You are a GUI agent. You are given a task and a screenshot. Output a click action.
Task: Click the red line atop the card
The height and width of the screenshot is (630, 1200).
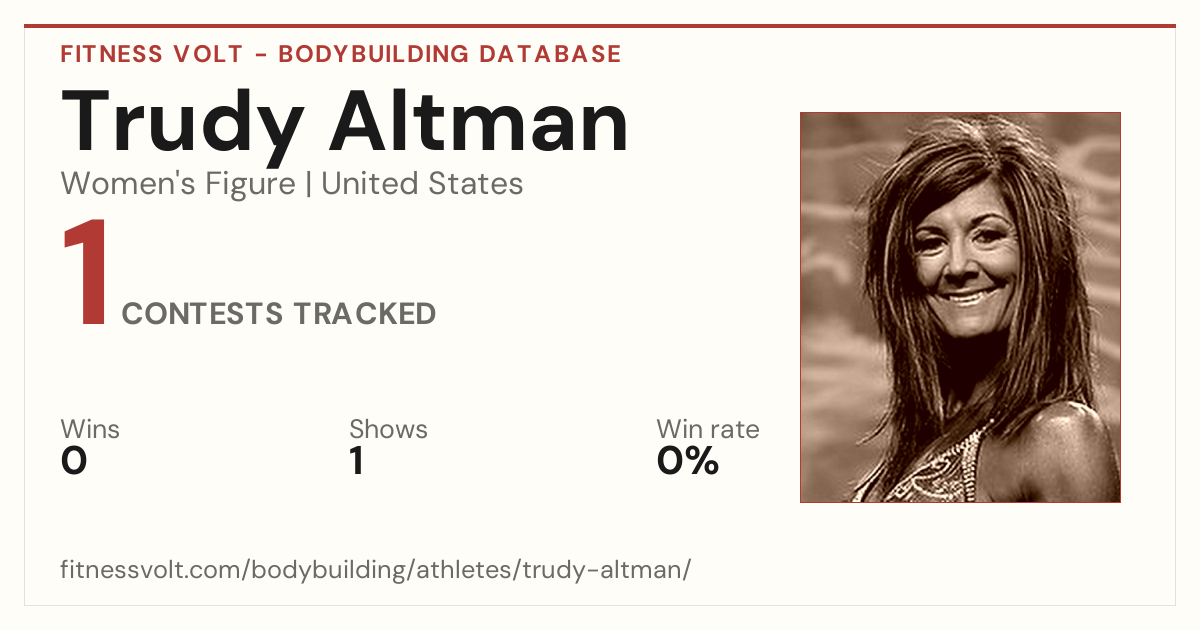pyautogui.click(x=600, y=26)
